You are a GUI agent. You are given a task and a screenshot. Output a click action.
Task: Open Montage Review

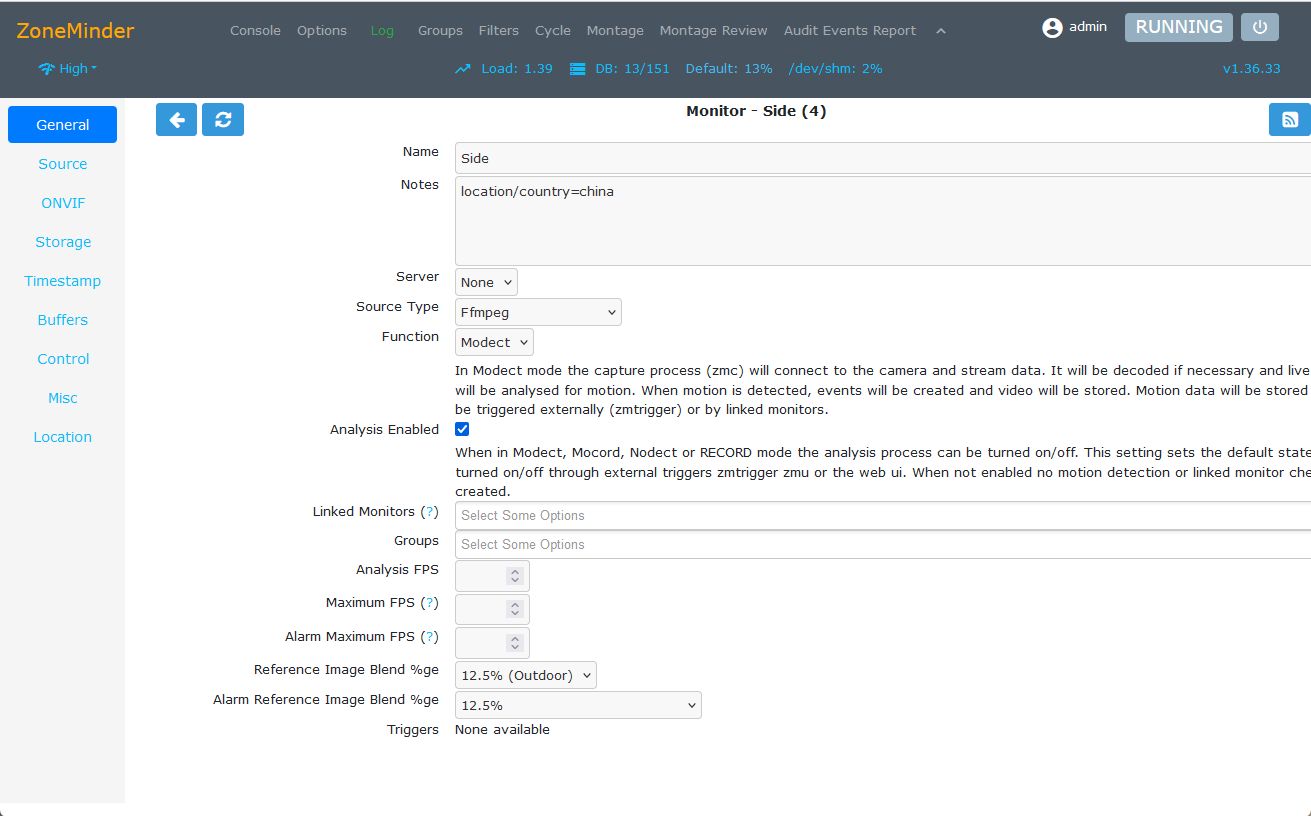[x=714, y=31]
